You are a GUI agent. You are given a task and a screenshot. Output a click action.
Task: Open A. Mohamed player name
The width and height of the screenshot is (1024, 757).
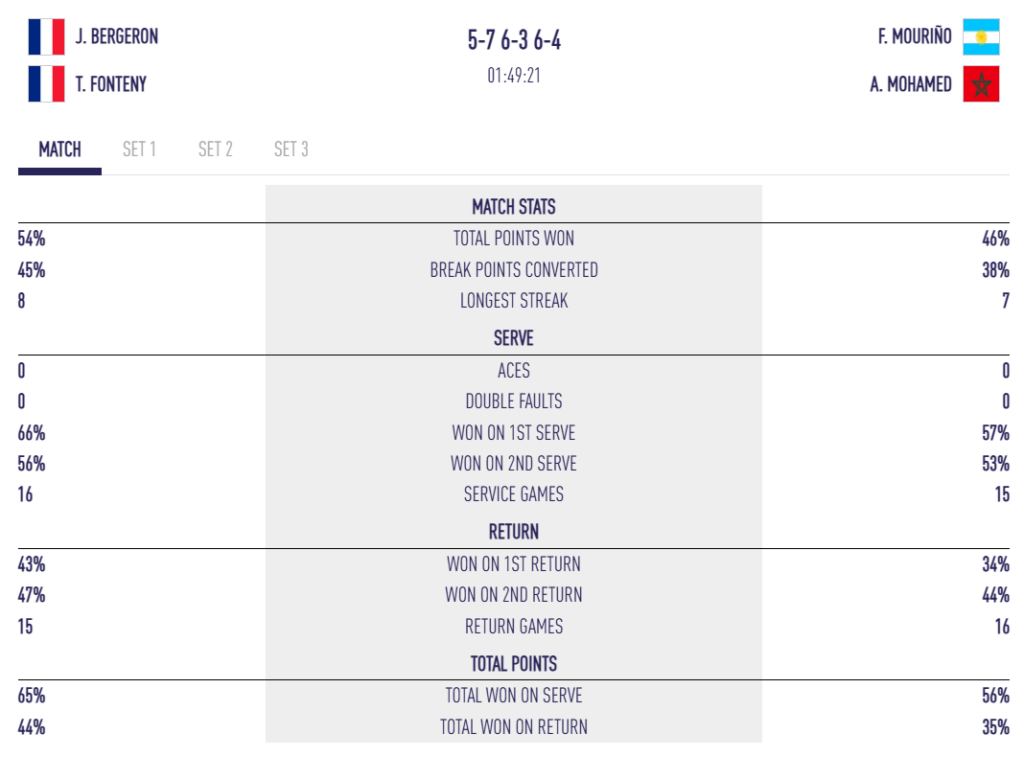pyautogui.click(x=910, y=84)
